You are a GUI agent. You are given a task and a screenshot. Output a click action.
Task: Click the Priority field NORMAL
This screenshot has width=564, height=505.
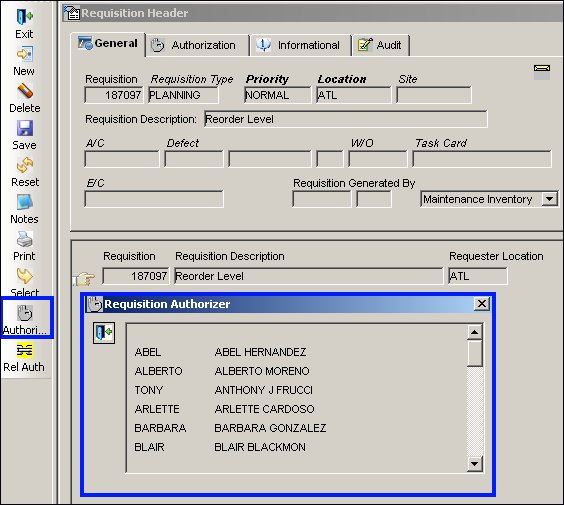277,95
